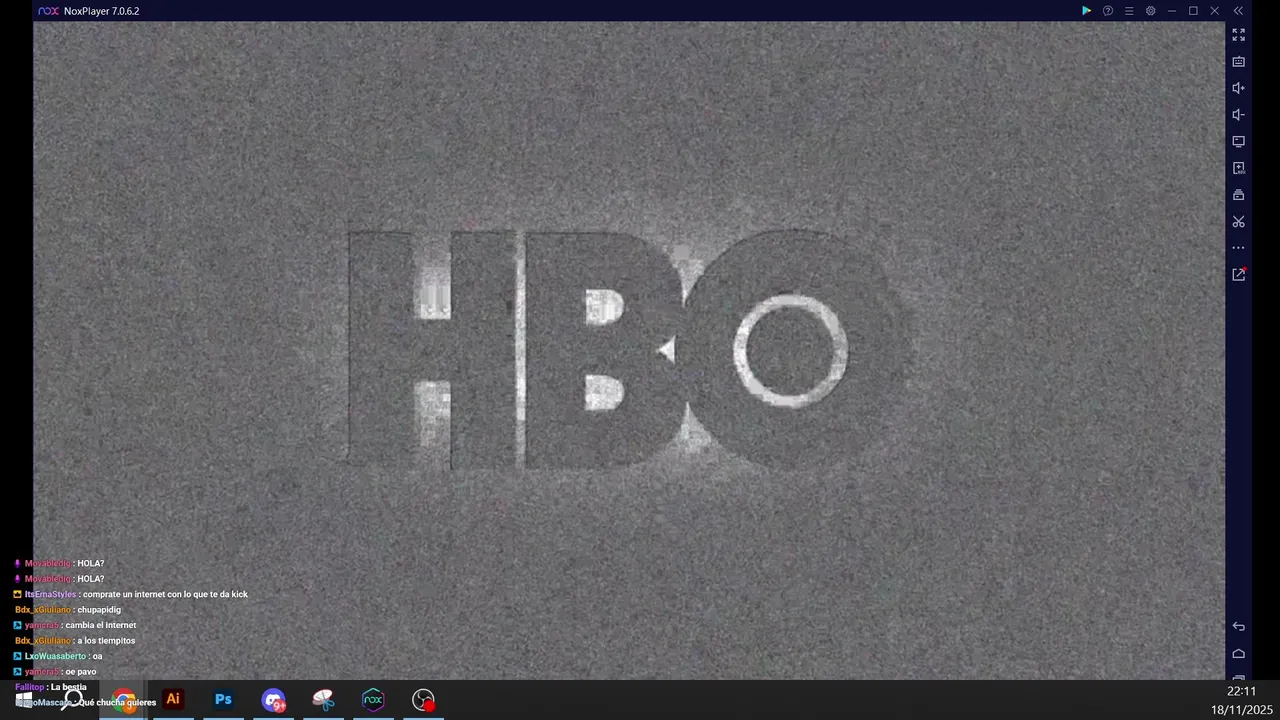Open keyboard mapping tool
This screenshot has width=1280, height=720.
[1238, 62]
